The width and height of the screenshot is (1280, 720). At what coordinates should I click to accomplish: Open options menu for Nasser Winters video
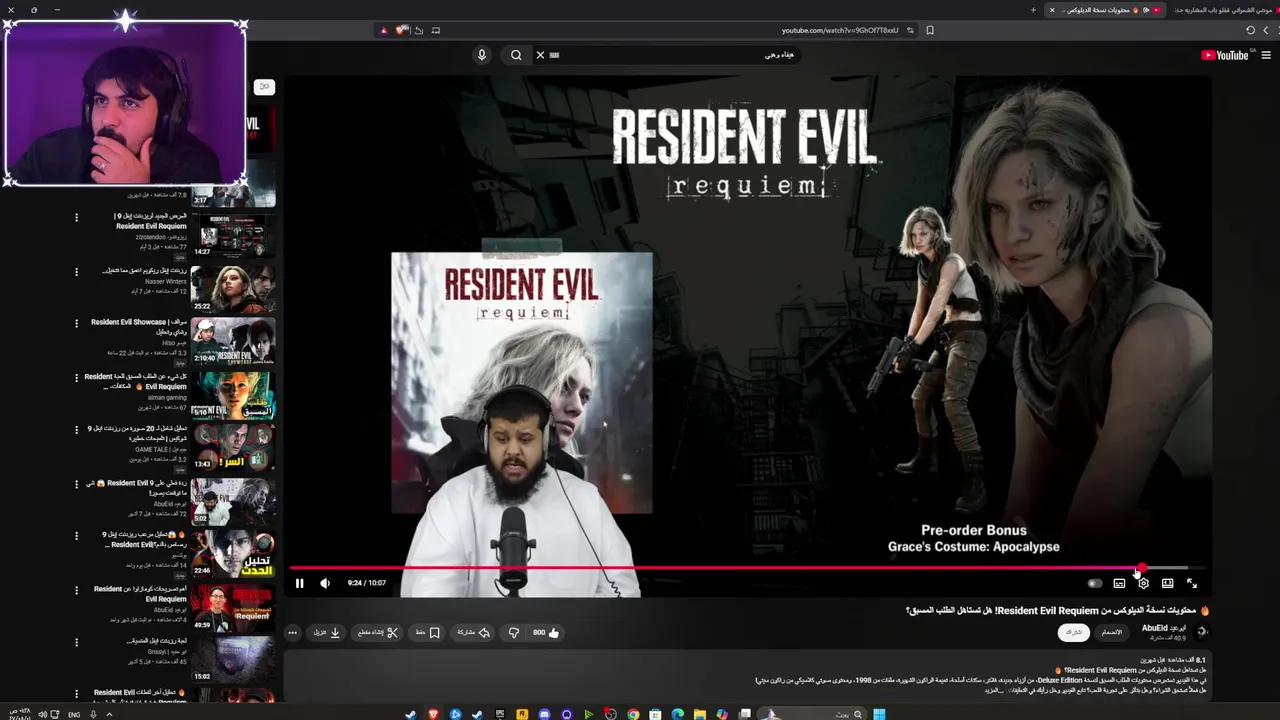76,271
